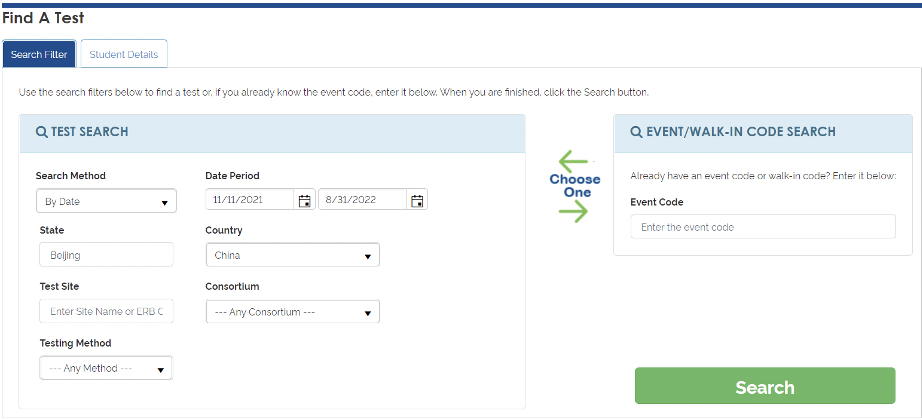Expand the Any Consortium dropdown

pyautogui.click(x=292, y=312)
